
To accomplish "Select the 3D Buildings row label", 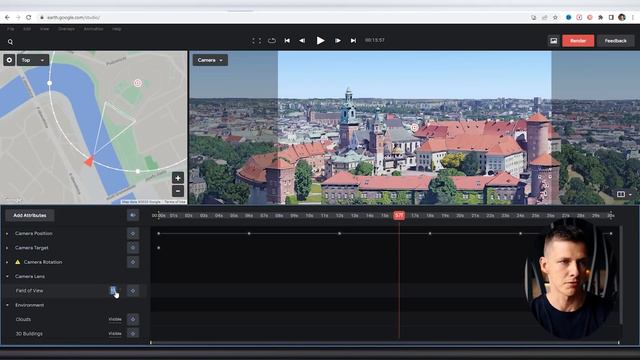I will [29, 333].
